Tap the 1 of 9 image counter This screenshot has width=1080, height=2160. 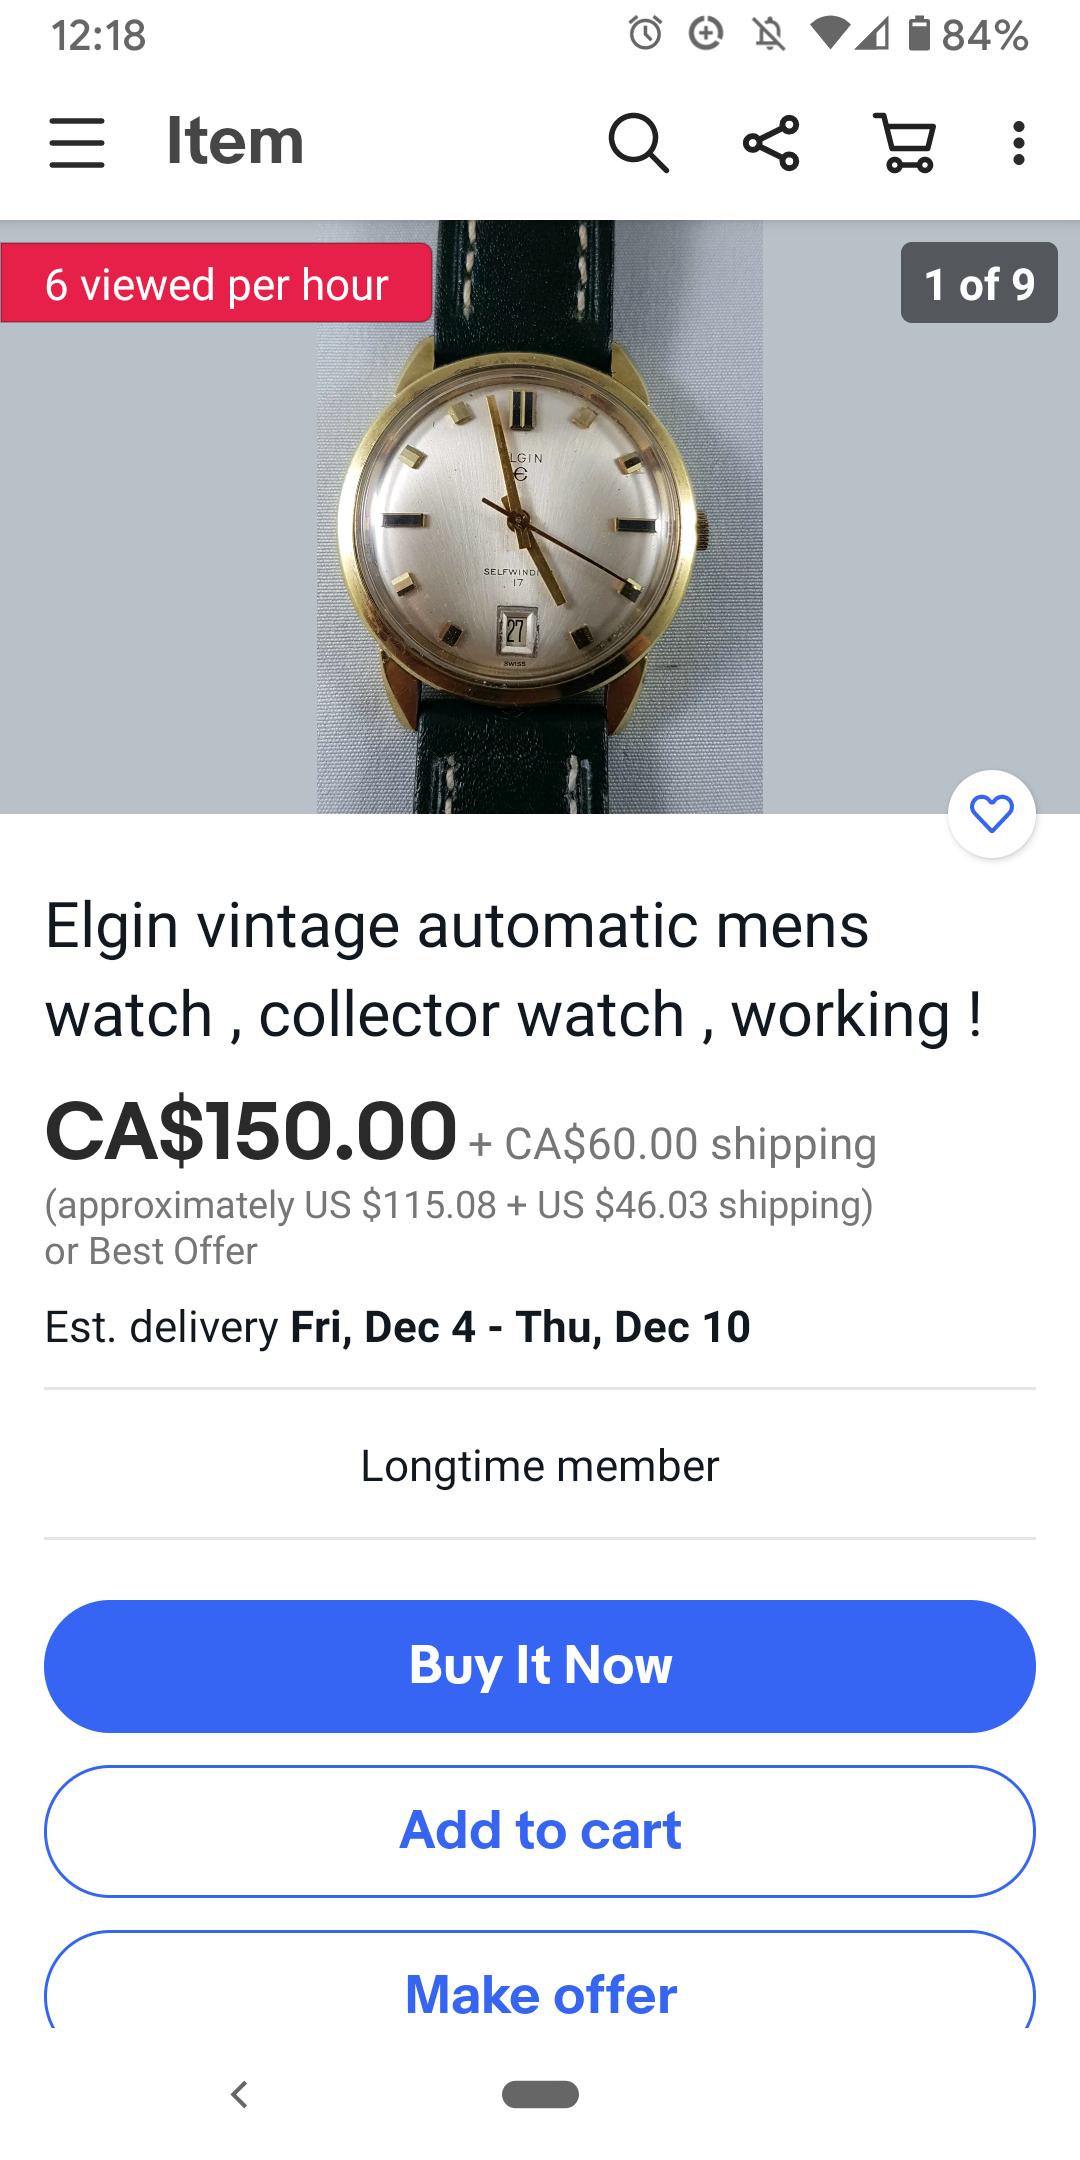pyautogui.click(x=979, y=283)
